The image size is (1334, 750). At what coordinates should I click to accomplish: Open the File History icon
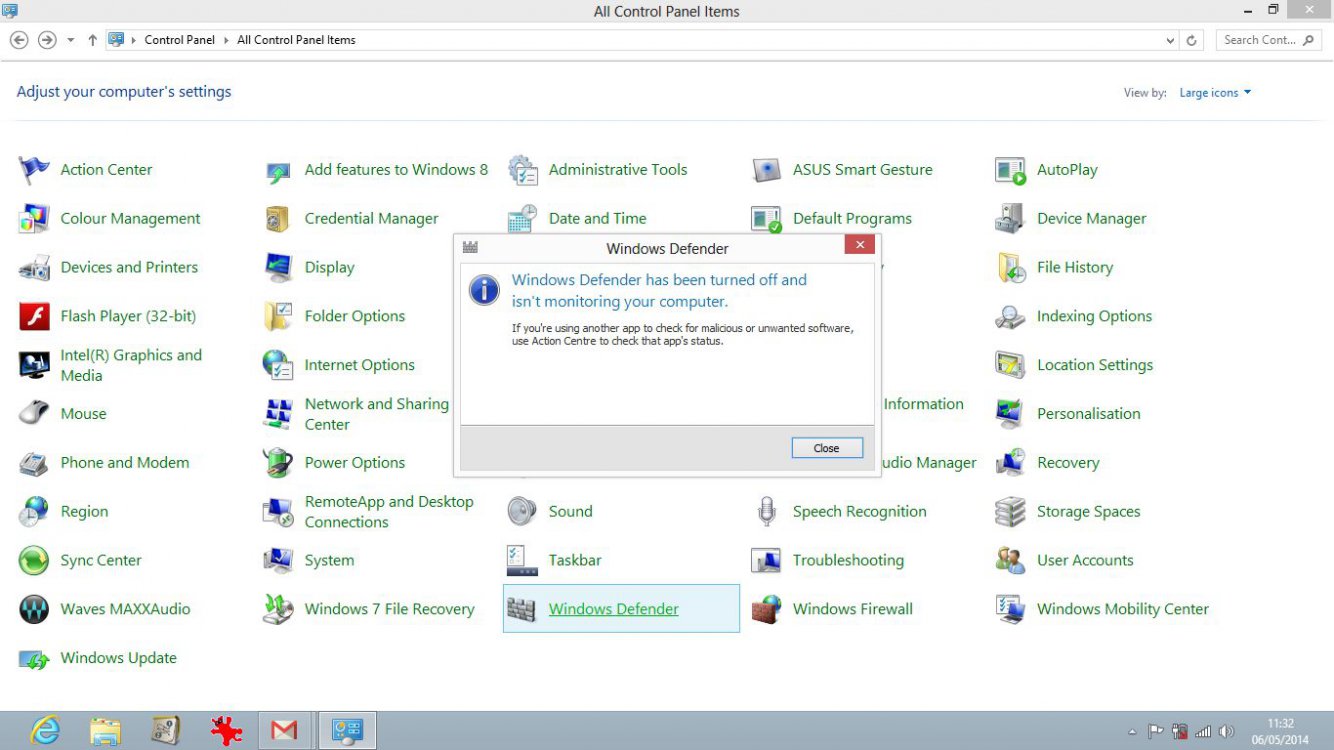1010,268
